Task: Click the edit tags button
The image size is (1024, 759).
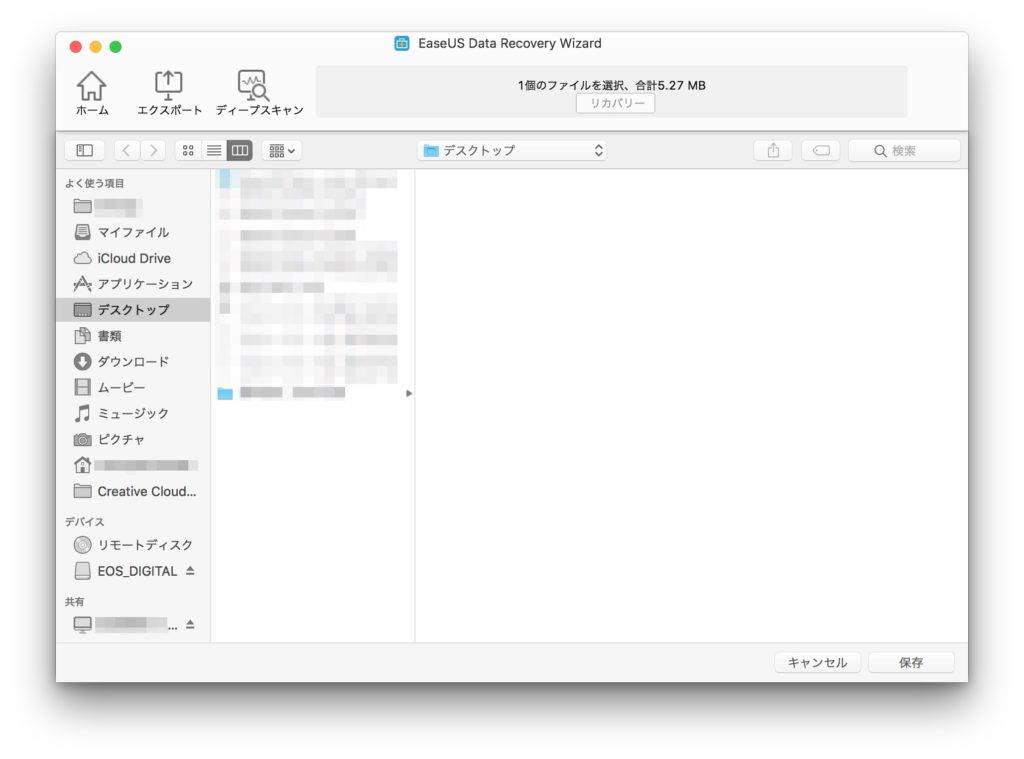Action: [x=821, y=151]
